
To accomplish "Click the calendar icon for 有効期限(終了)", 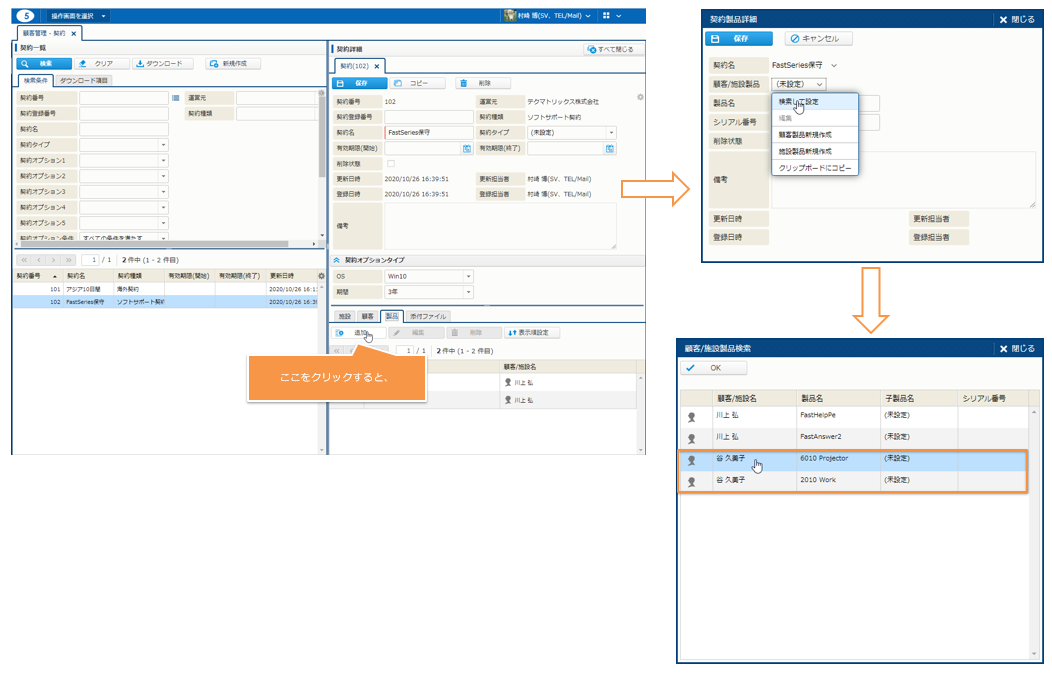I will point(609,148).
